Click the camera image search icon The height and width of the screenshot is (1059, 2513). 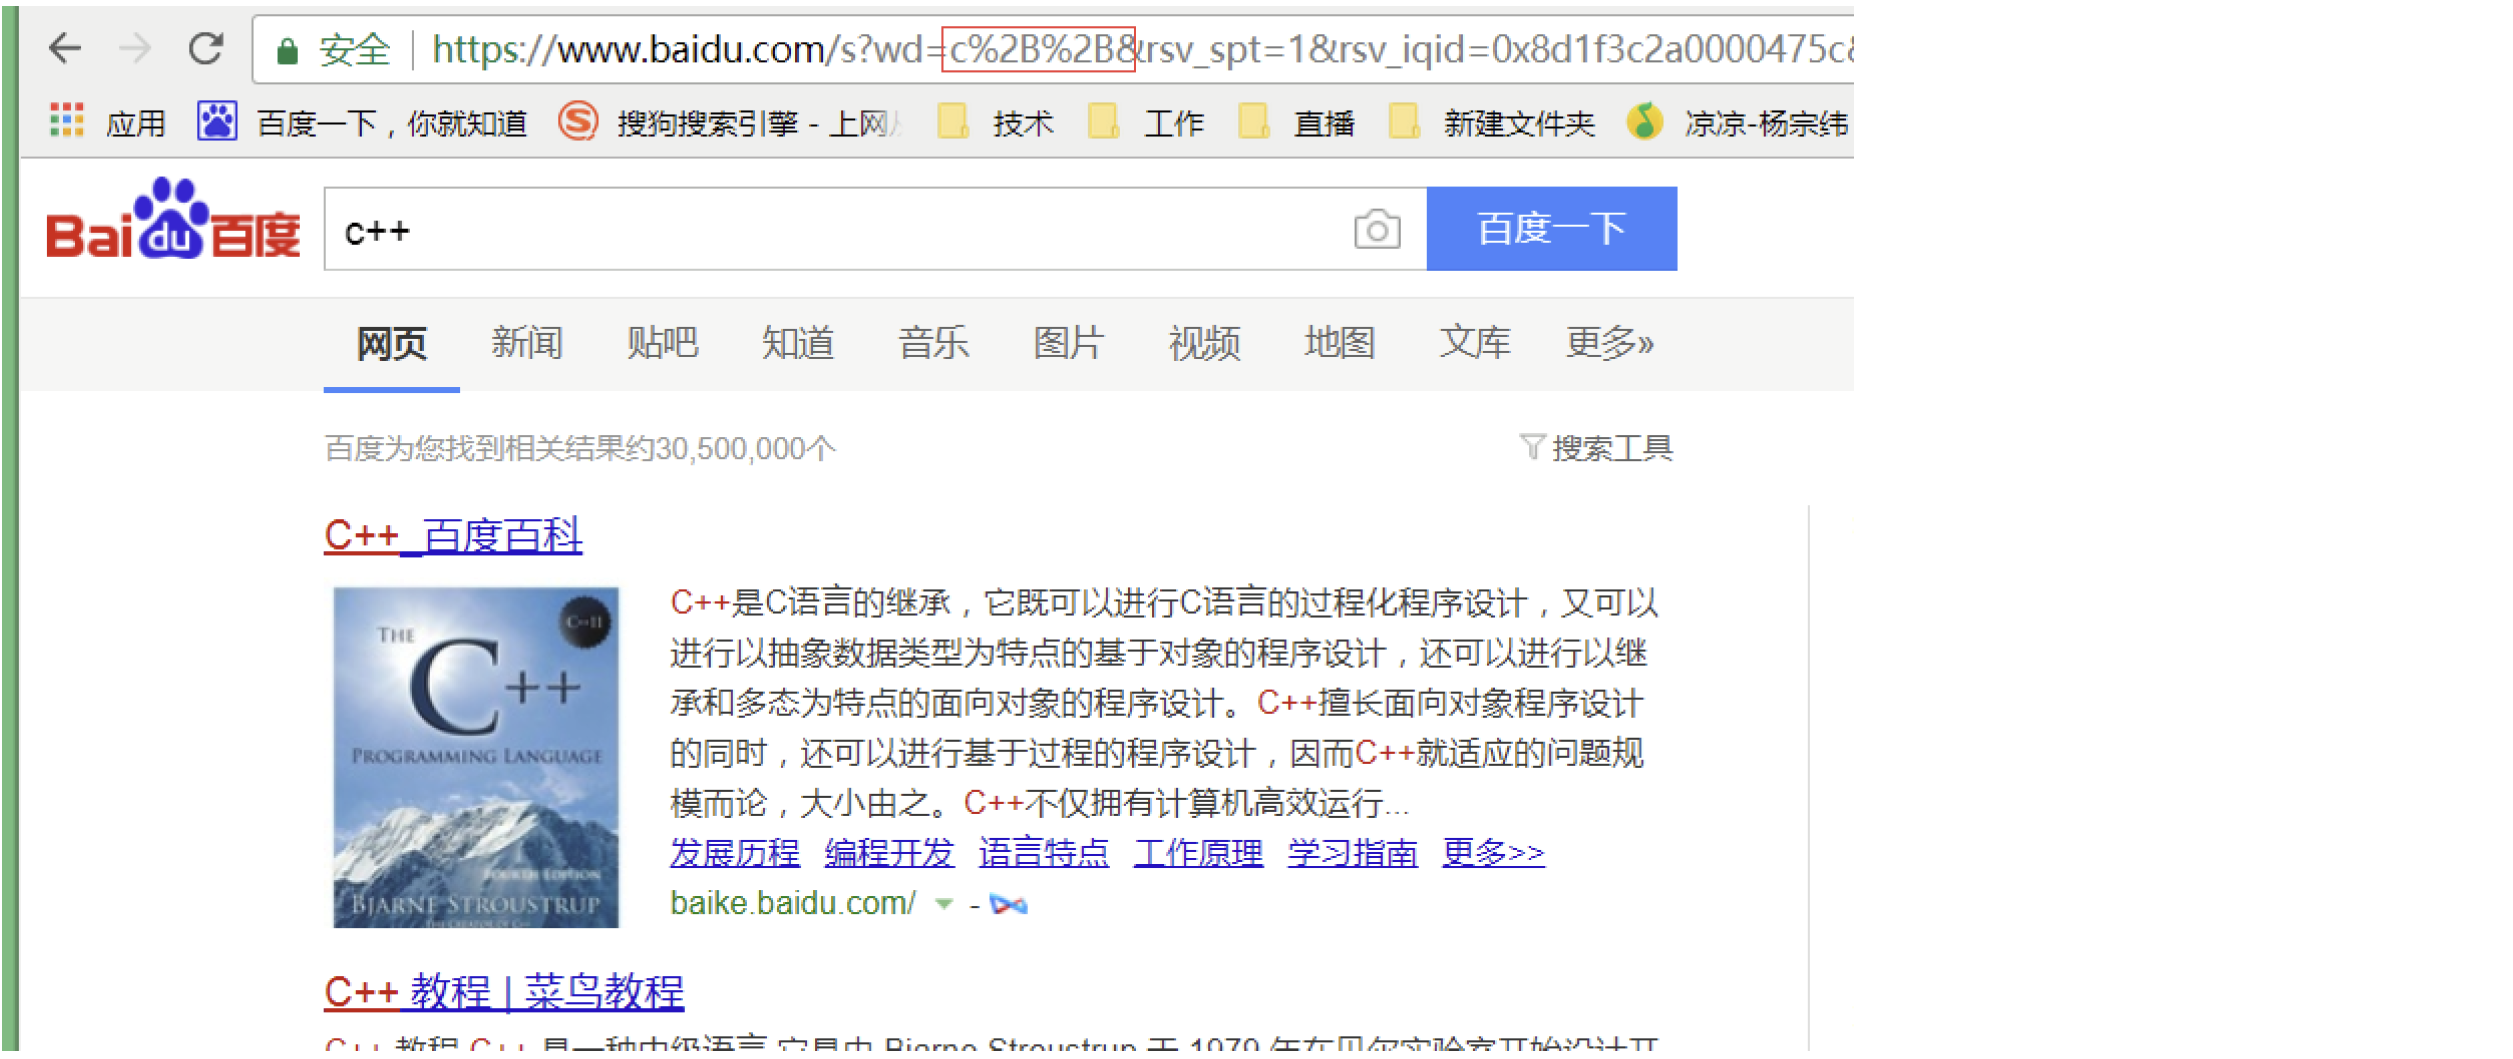coord(1379,230)
